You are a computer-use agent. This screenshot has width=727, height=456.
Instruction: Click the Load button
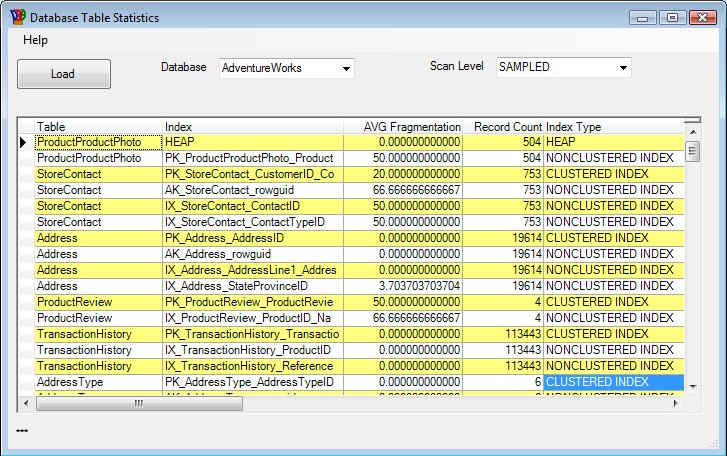pyautogui.click(x=64, y=74)
